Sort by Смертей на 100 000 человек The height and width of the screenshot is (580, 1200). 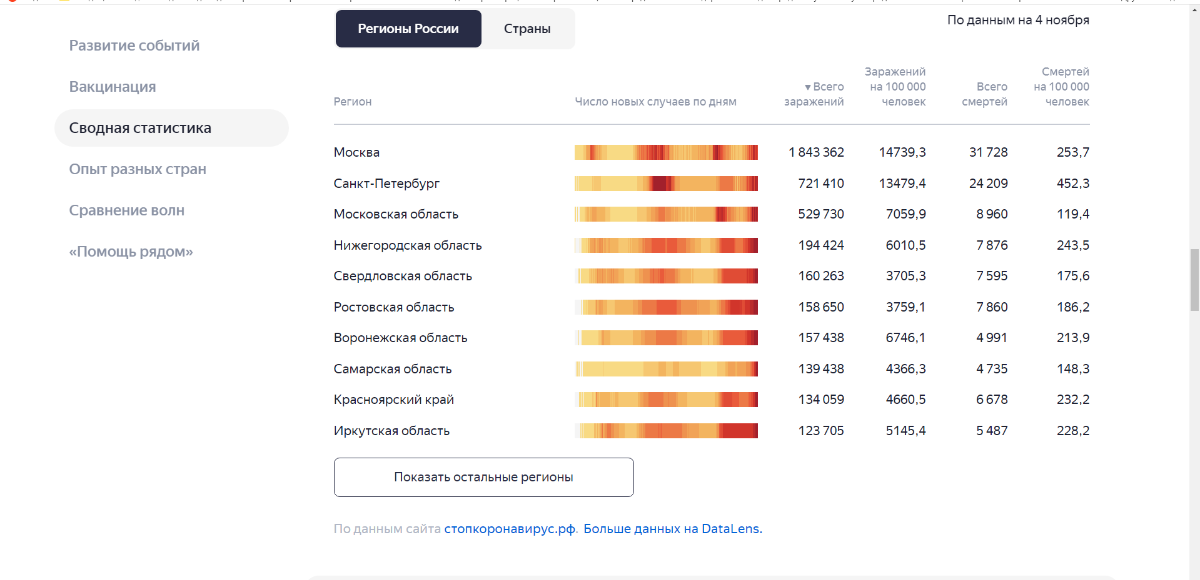point(1061,87)
